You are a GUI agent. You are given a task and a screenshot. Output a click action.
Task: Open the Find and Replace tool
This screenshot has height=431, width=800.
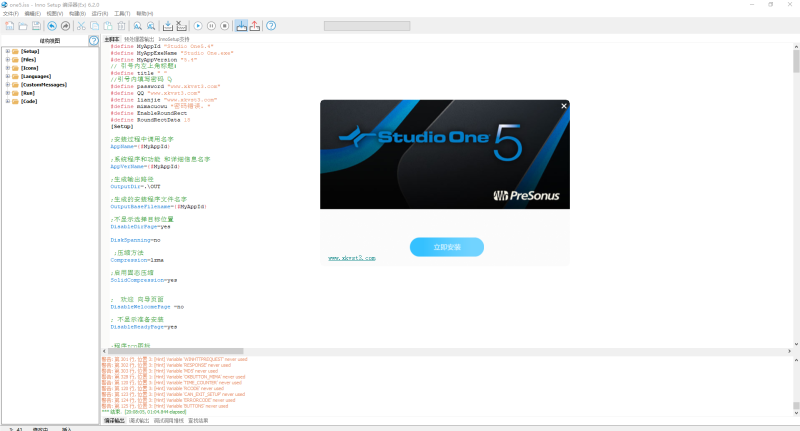point(151,26)
